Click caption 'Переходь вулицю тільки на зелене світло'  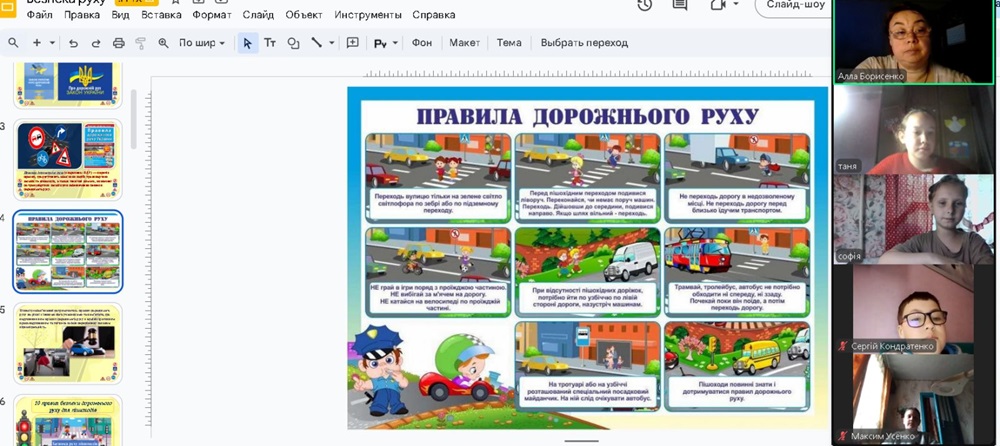coord(438,204)
